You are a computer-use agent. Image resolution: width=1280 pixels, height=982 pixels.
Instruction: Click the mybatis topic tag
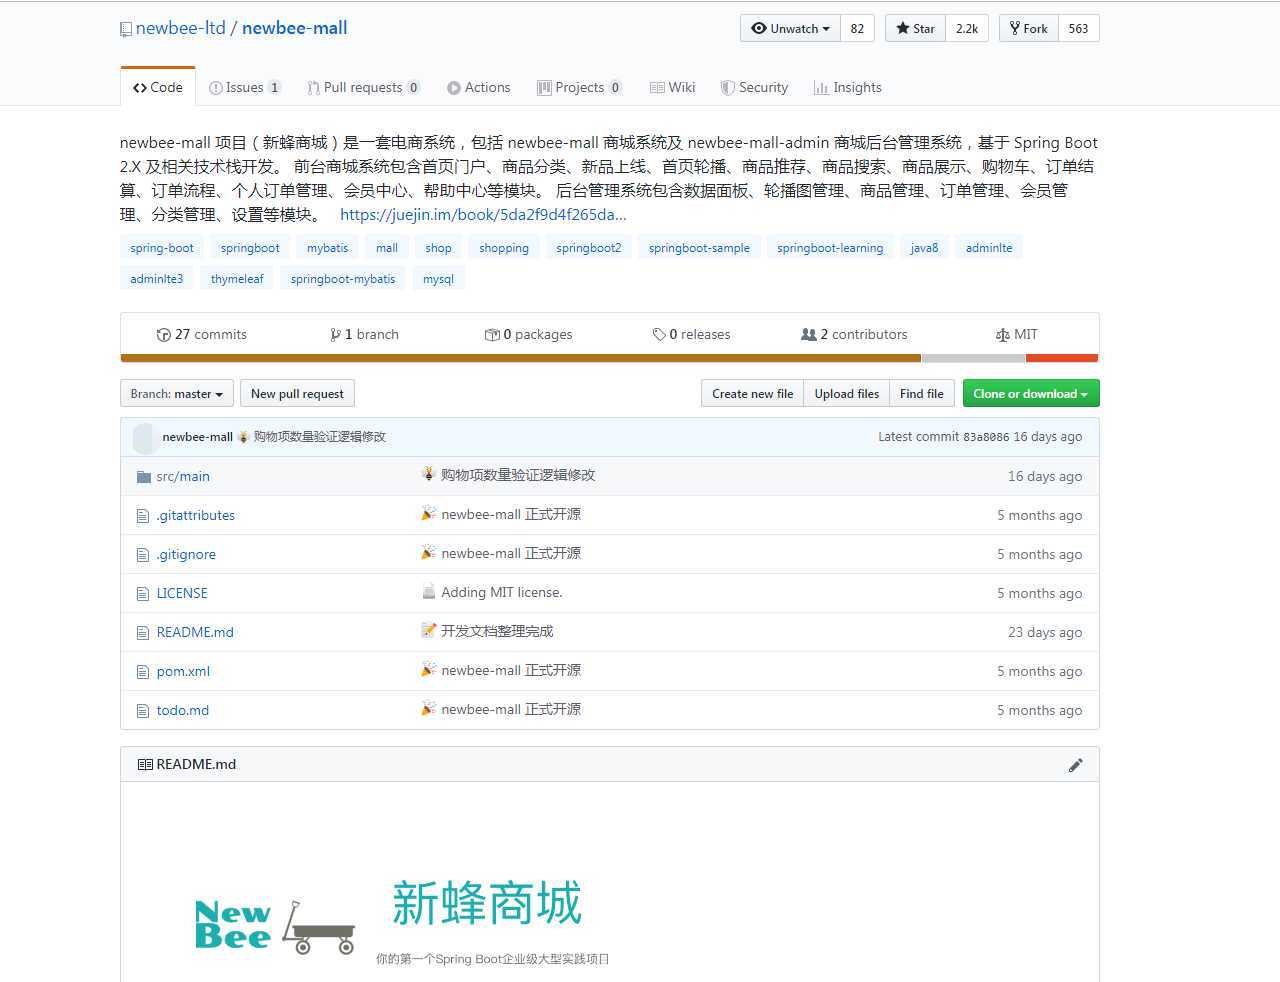point(328,248)
